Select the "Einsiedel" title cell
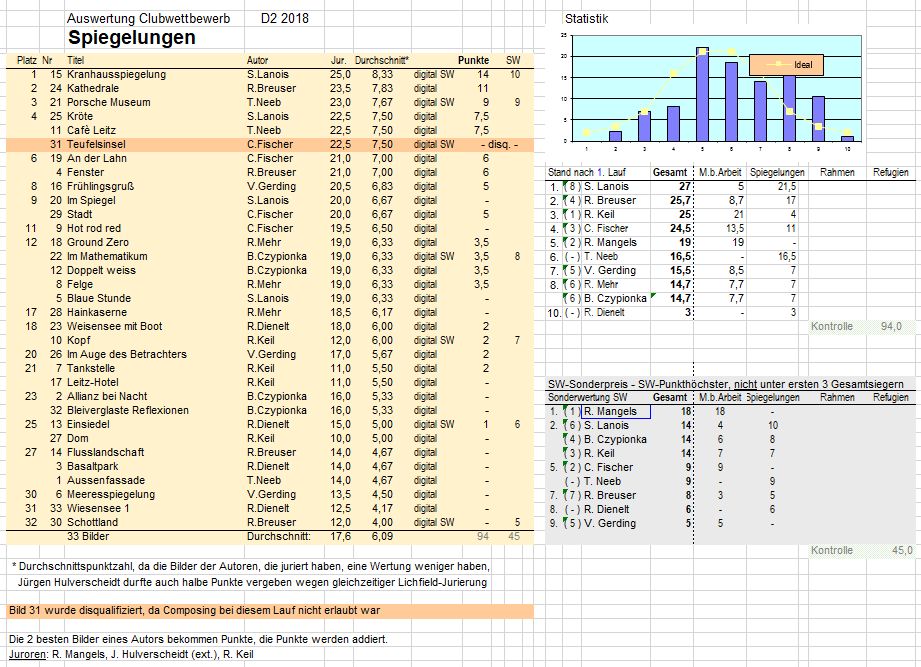The image size is (921, 667). pyautogui.click(x=88, y=425)
